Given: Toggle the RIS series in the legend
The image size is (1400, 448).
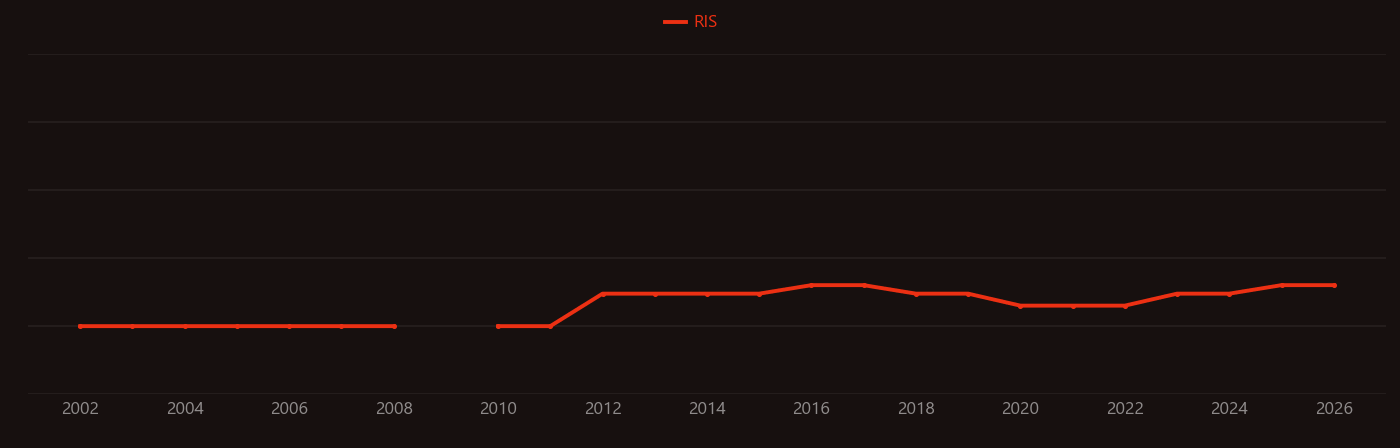Looking at the screenshot, I should (x=691, y=22).
